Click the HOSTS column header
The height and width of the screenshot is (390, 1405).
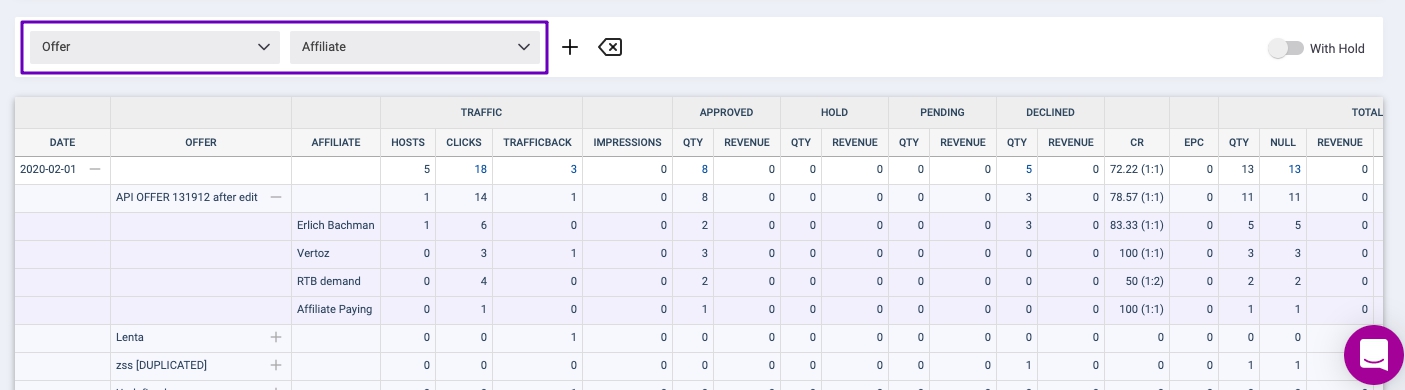coord(407,143)
